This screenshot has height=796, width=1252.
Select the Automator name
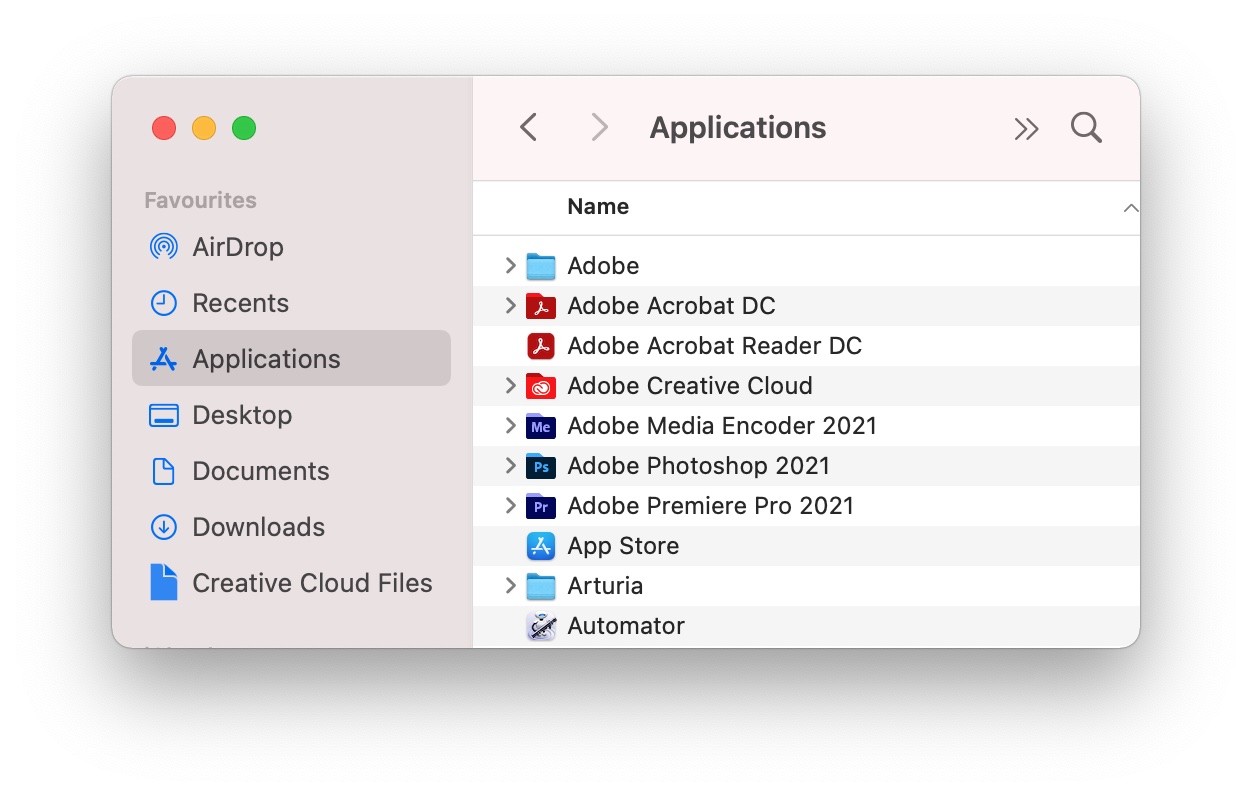click(626, 626)
